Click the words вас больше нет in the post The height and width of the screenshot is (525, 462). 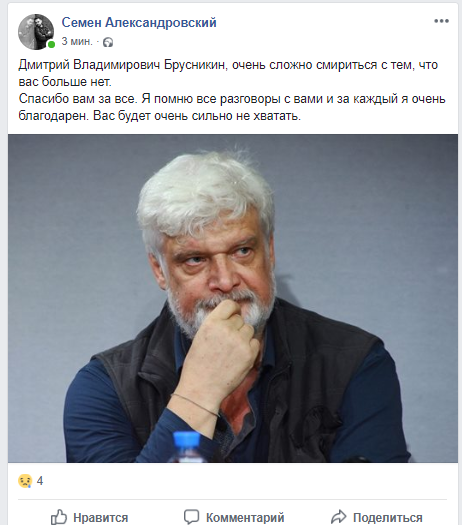64,81
